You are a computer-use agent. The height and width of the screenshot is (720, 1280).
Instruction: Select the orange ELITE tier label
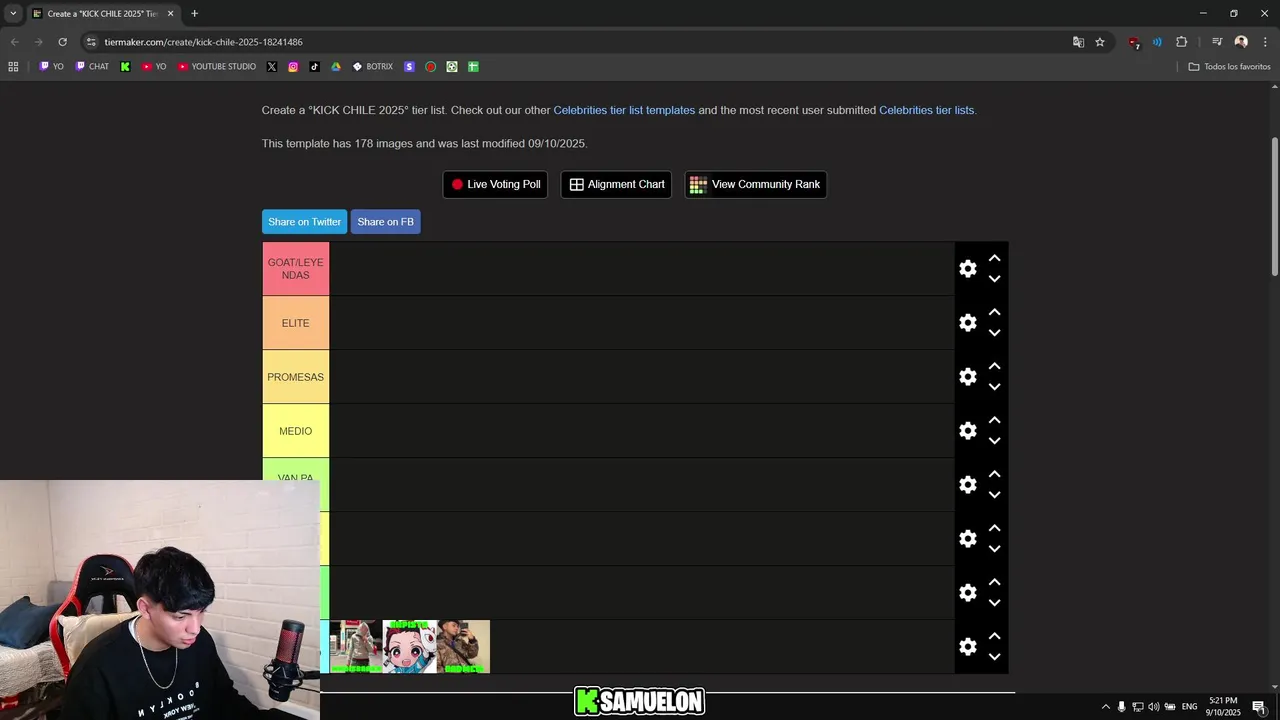pos(296,323)
